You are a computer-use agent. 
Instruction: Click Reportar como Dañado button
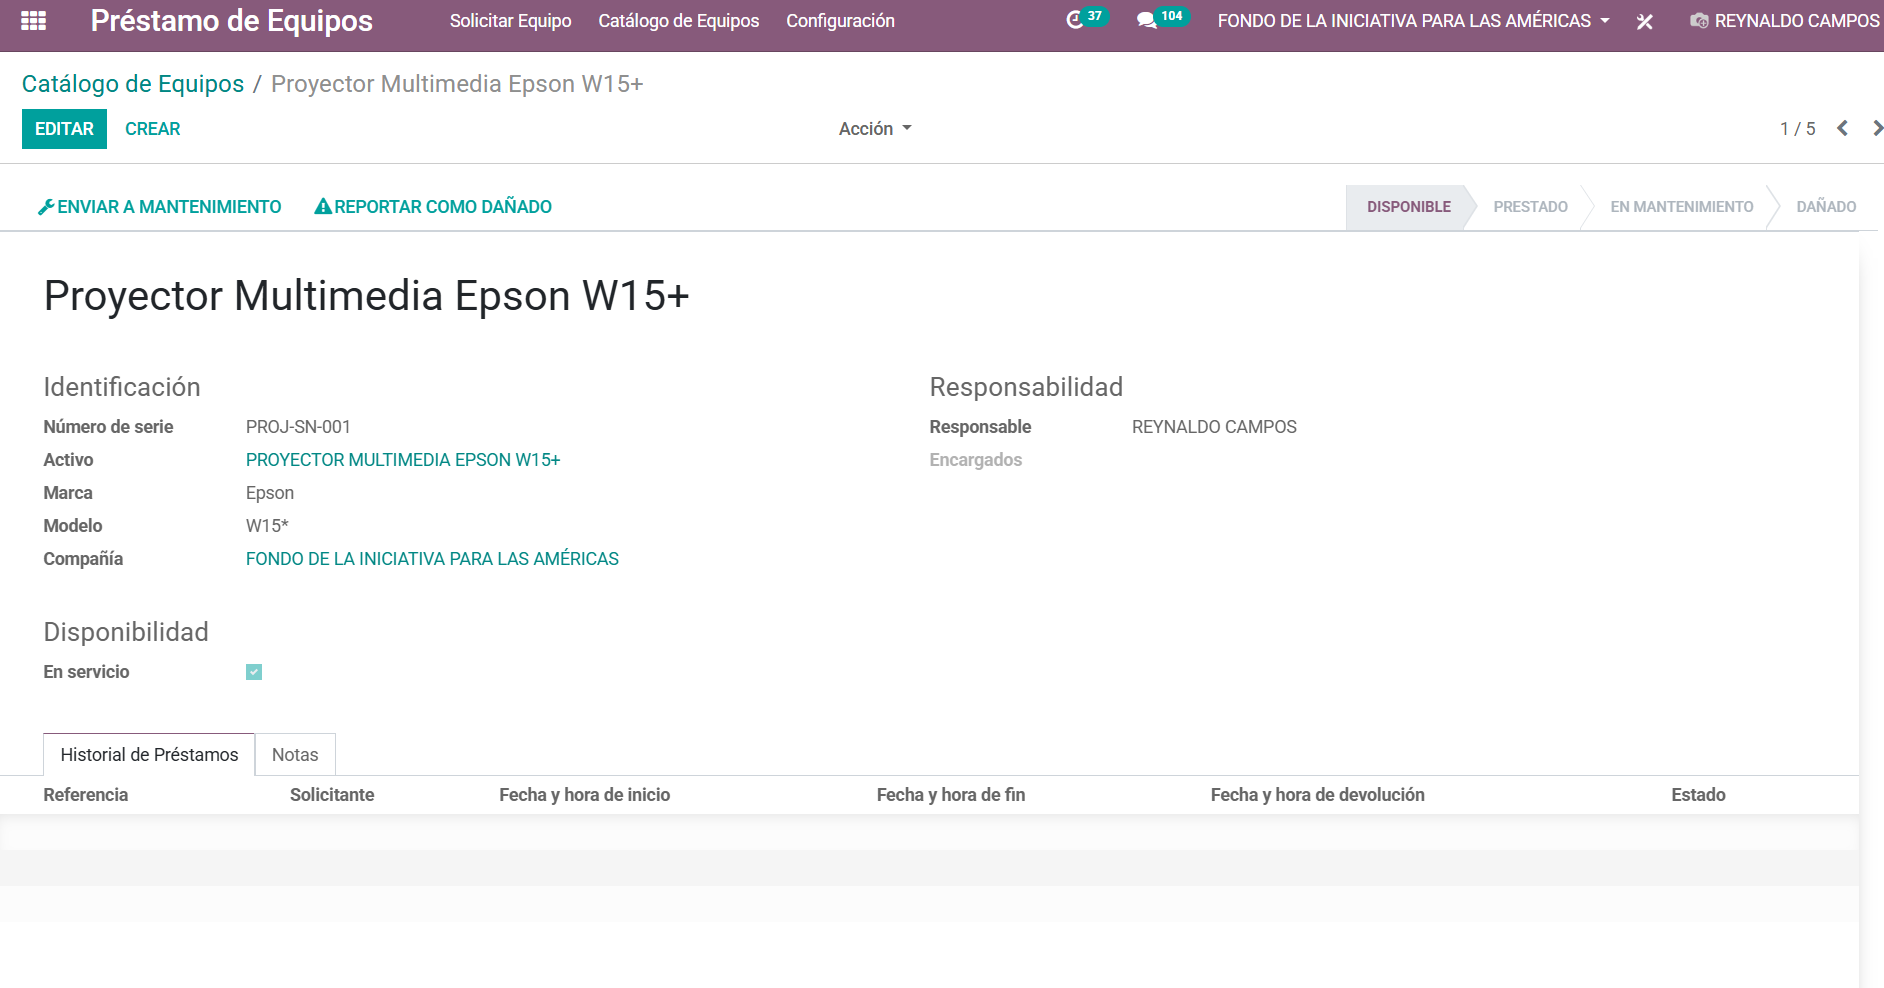433,207
